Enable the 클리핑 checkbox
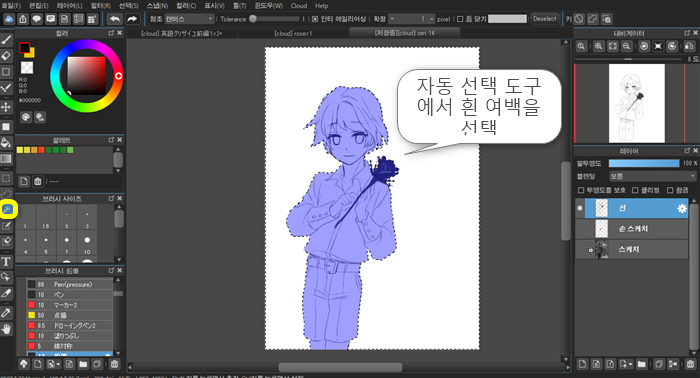The image size is (700, 378). (x=635, y=190)
